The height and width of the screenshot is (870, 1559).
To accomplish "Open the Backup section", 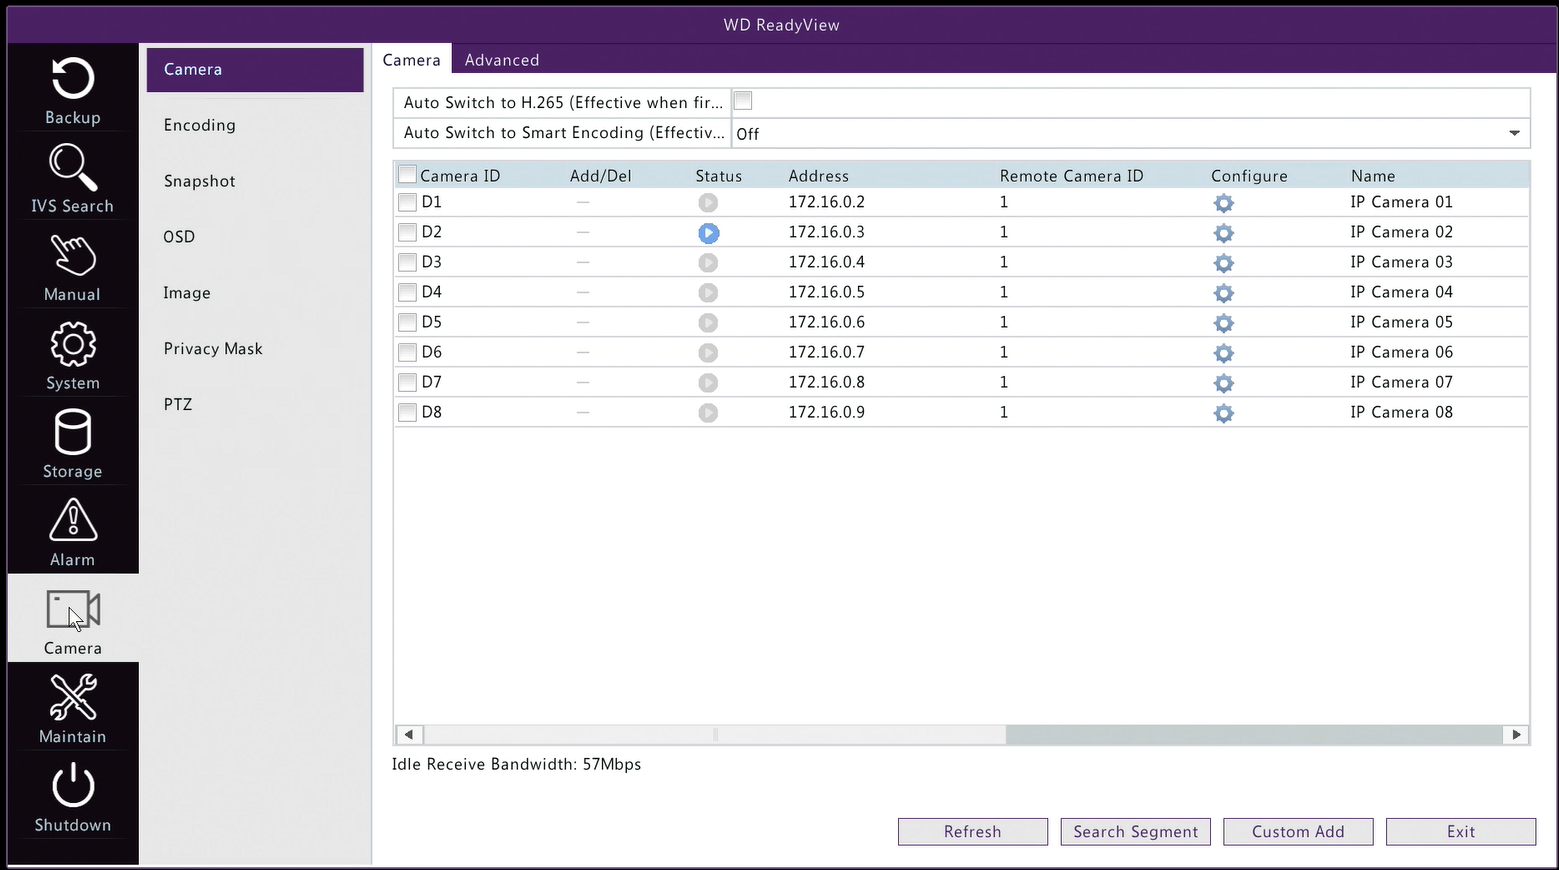I will pyautogui.click(x=73, y=90).
